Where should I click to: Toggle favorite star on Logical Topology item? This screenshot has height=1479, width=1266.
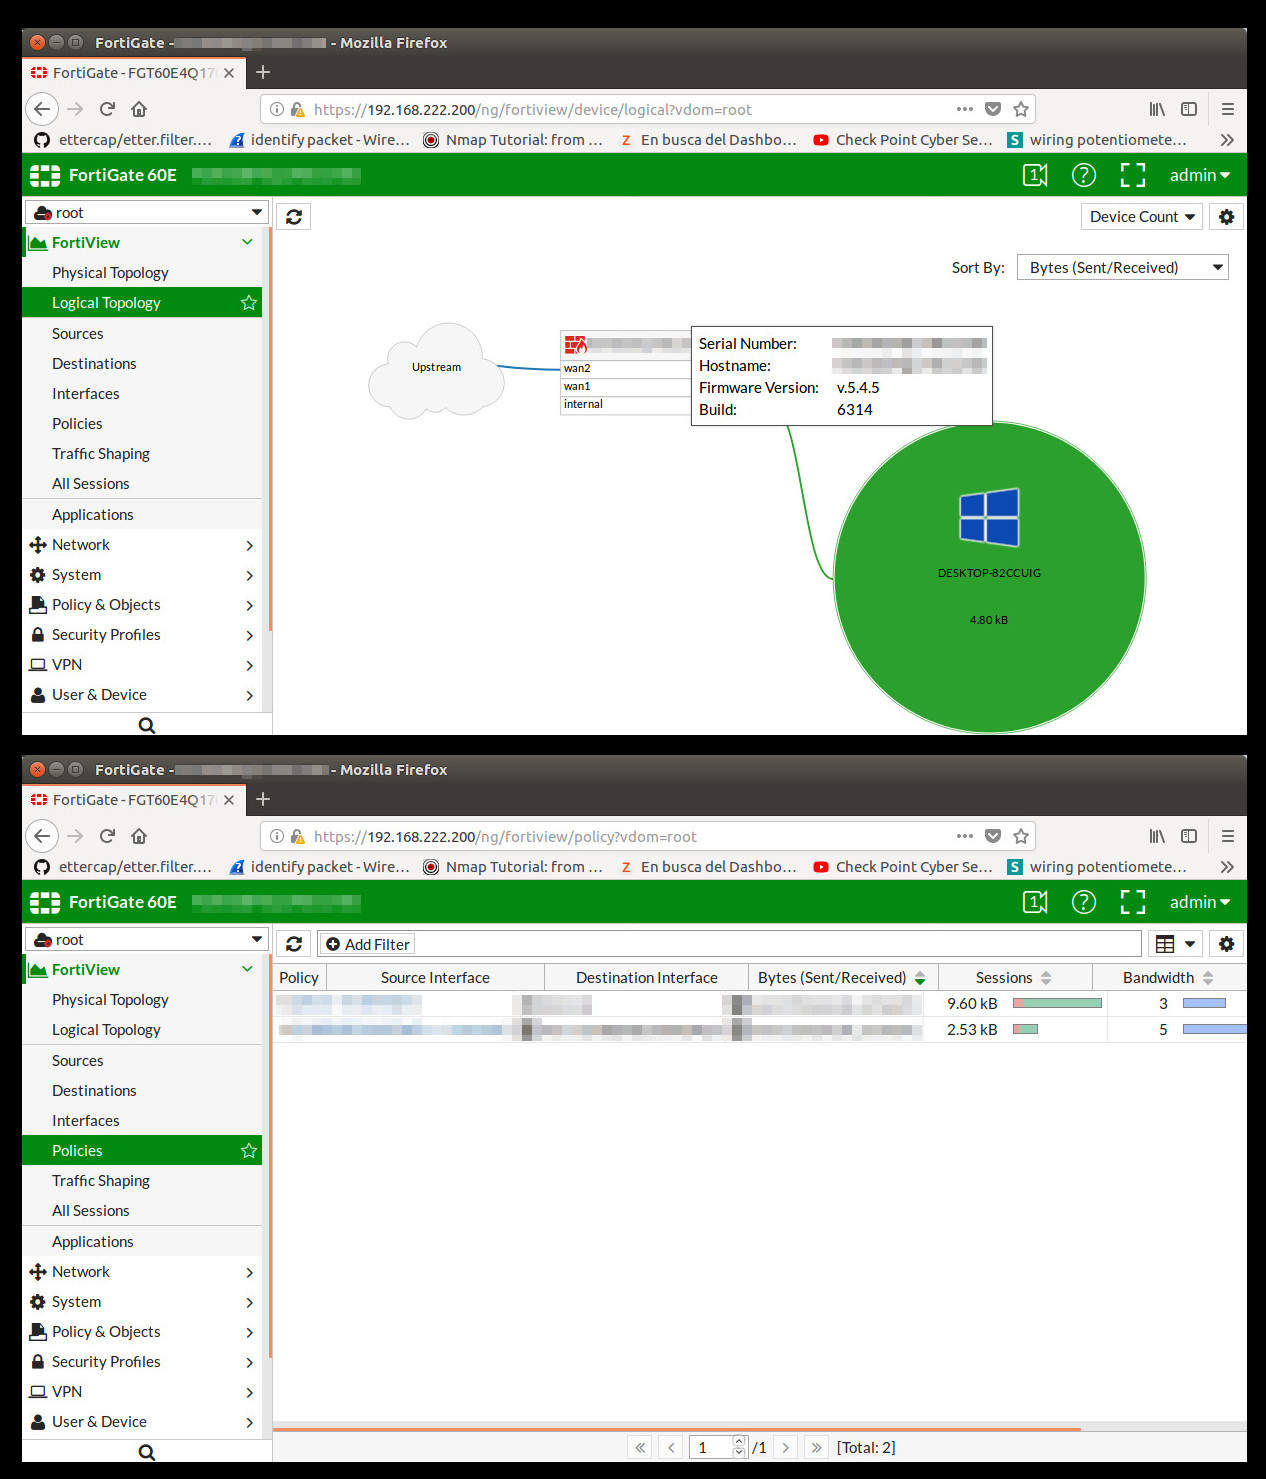249,303
